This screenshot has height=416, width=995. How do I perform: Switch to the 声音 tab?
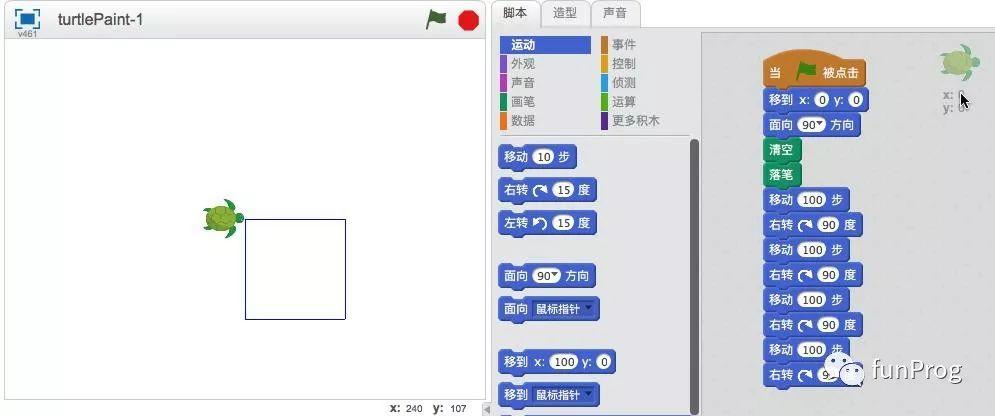click(x=614, y=13)
